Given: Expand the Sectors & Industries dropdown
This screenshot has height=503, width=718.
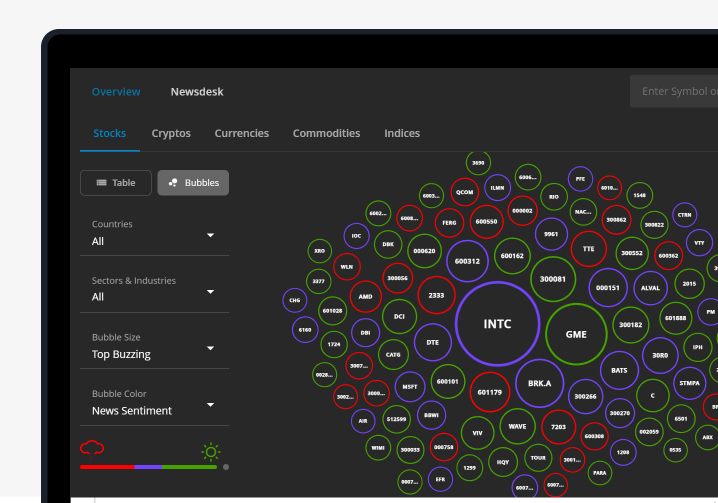Looking at the screenshot, I should pyautogui.click(x=154, y=290).
